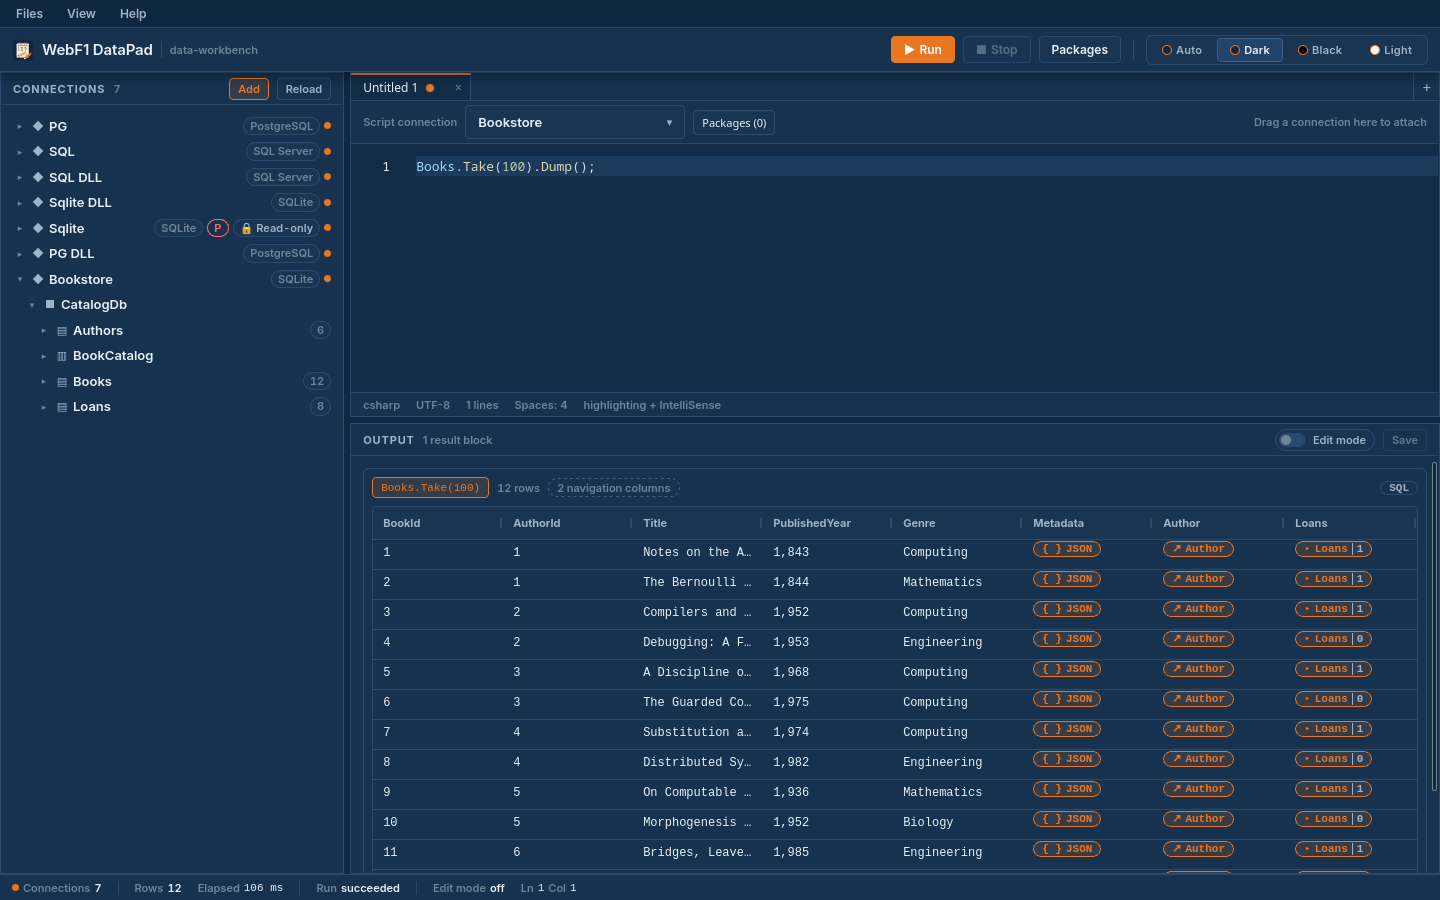Open the Packages toolbar button
Screen dimensions: 1440x900
tap(1080, 50)
